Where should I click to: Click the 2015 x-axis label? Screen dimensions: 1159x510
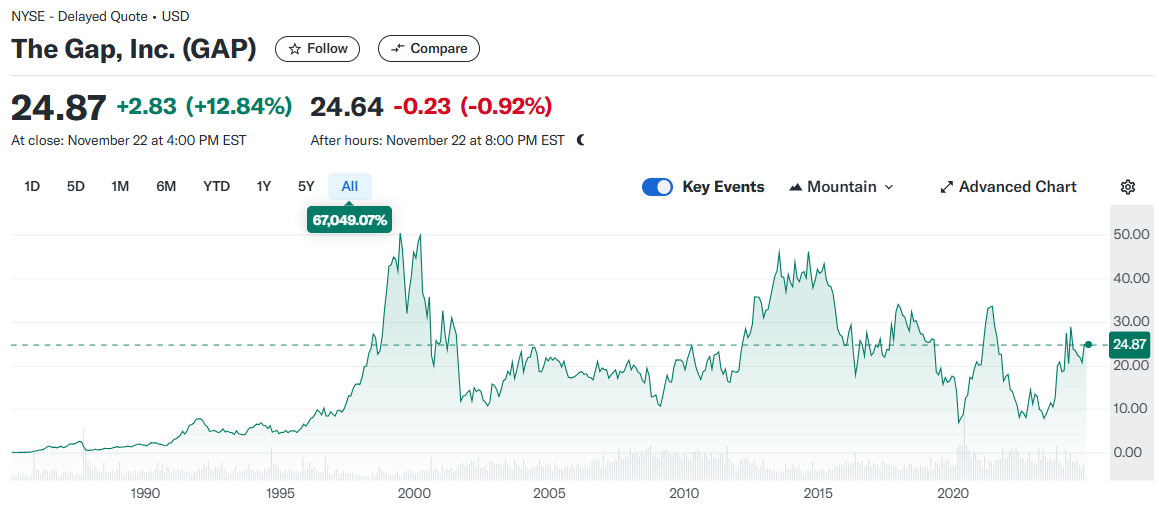point(818,493)
